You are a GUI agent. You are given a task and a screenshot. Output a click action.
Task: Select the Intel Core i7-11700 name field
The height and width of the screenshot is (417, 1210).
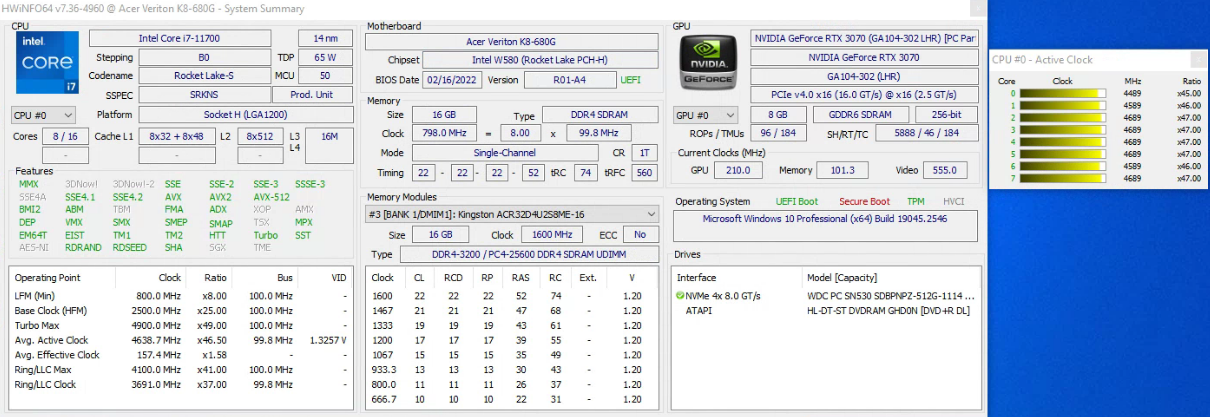[180, 38]
